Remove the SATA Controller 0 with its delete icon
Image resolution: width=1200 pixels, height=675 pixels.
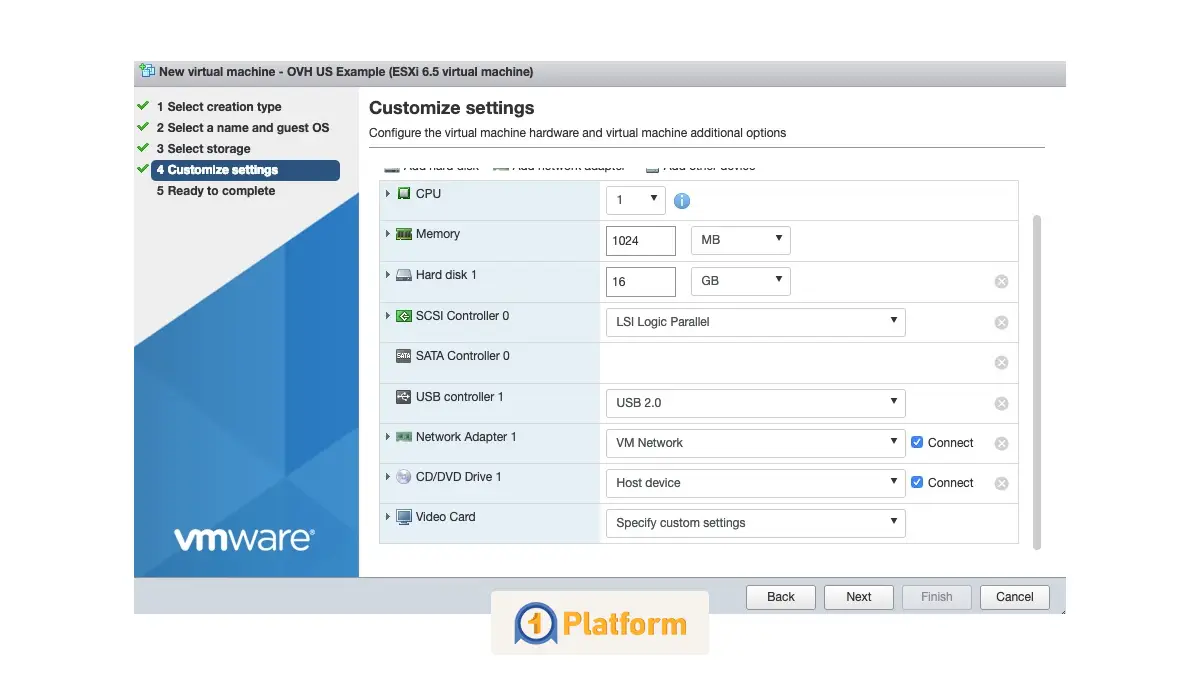(x=1001, y=362)
